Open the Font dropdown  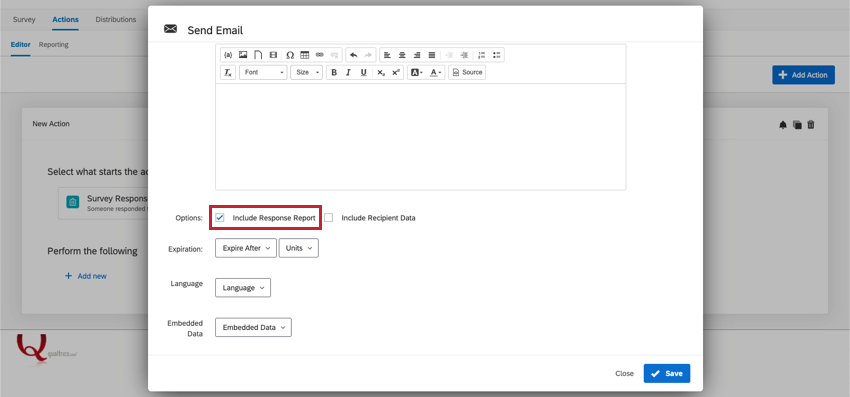[x=263, y=72]
